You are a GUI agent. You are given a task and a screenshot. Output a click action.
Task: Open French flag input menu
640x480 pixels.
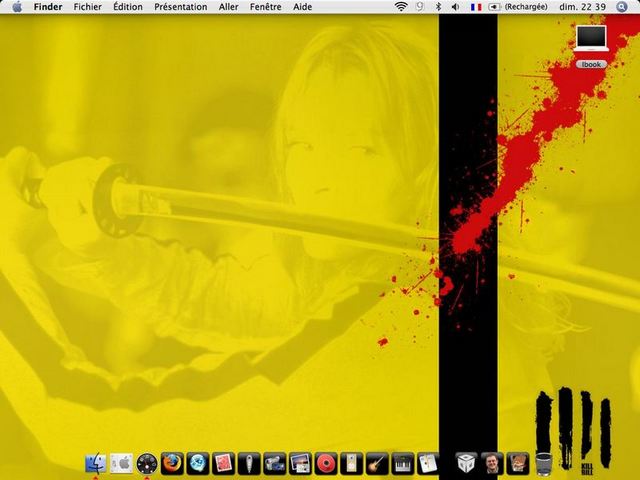pos(476,7)
